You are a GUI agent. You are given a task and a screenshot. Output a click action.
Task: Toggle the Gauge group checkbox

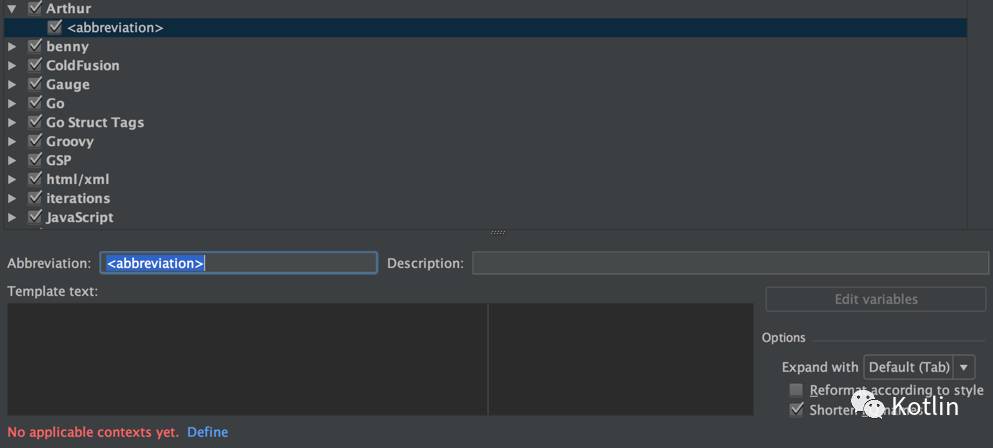[x=35, y=84]
